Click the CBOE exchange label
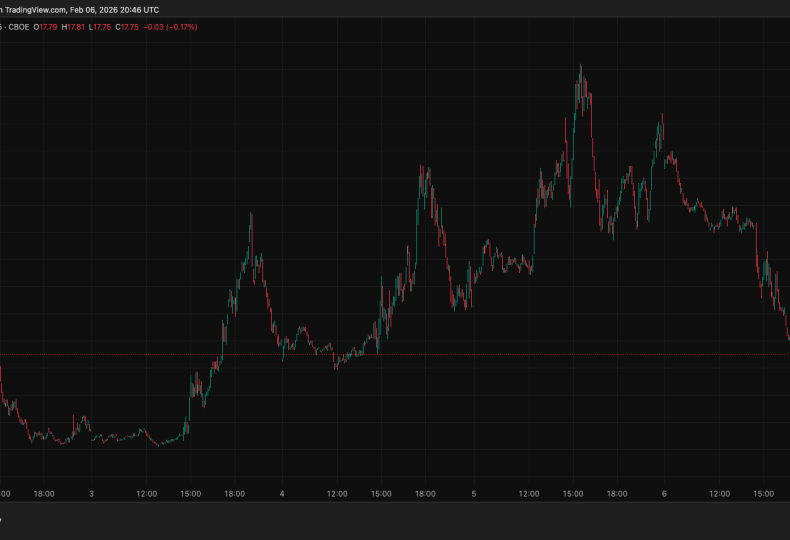 click(18, 26)
